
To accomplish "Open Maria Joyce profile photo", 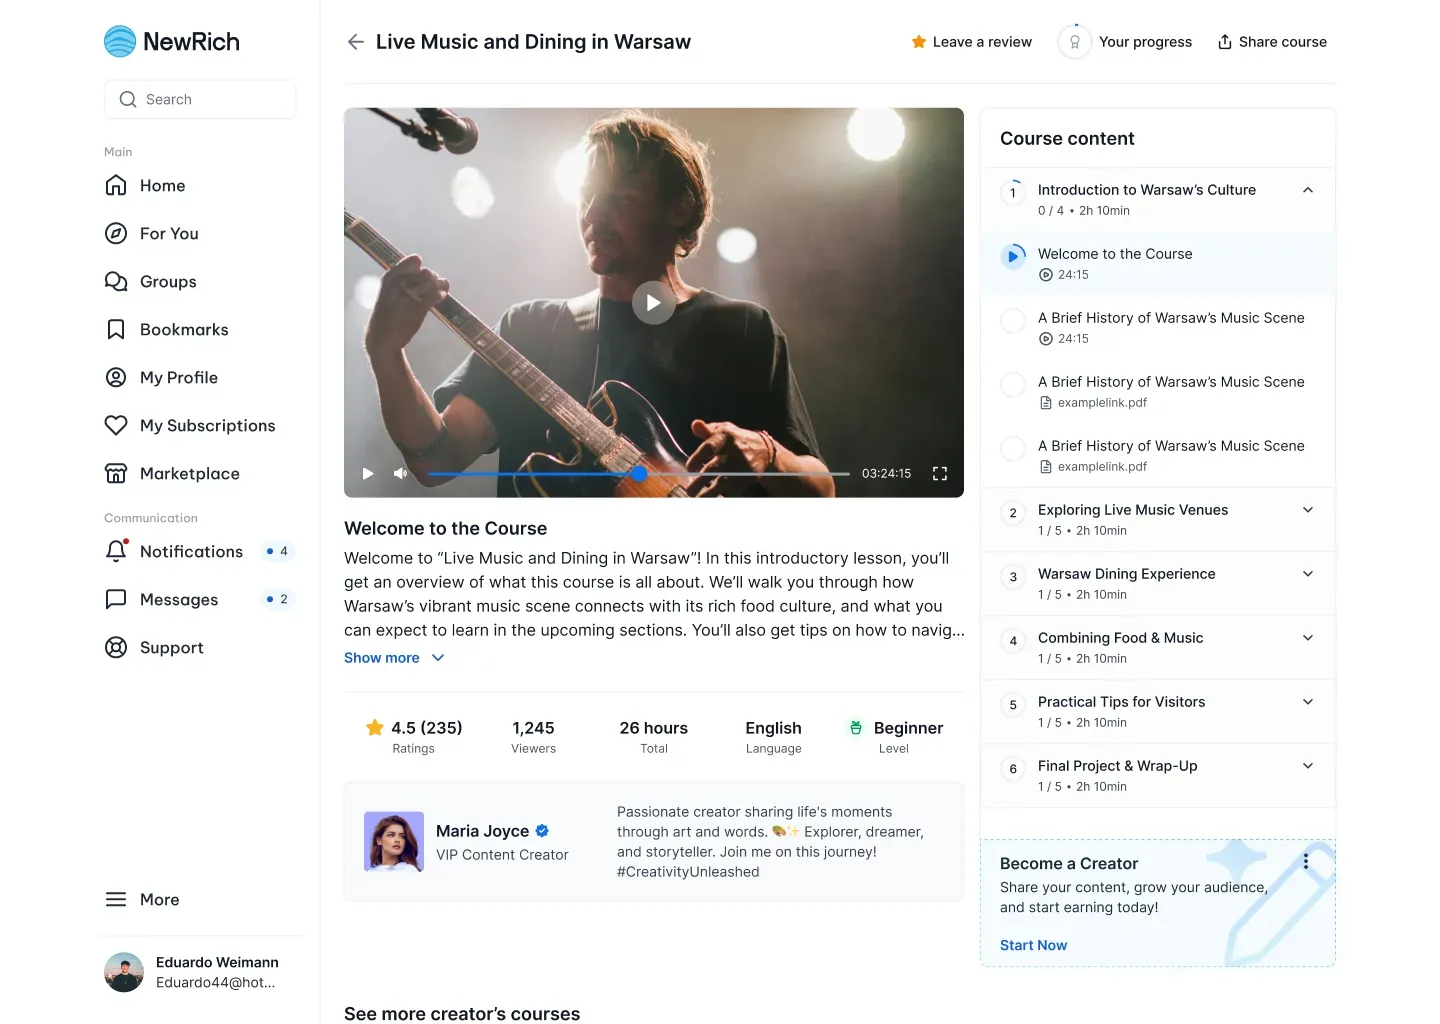I will [x=394, y=842].
